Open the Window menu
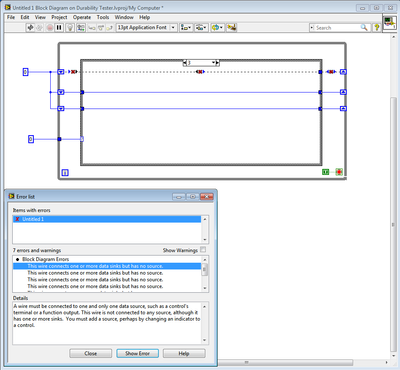 point(124,17)
